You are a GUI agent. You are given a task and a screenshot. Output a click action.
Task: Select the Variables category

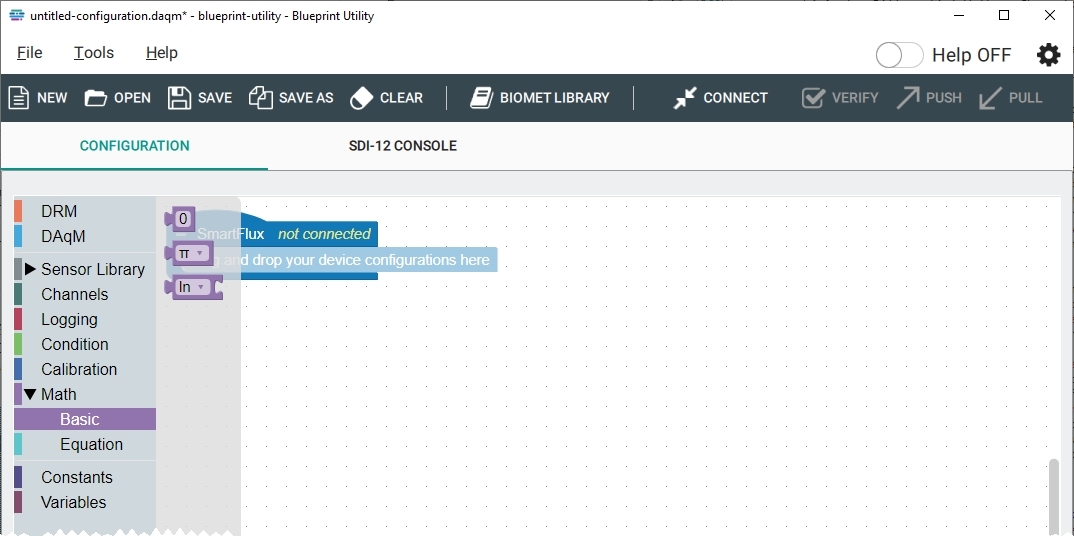click(x=85, y=502)
